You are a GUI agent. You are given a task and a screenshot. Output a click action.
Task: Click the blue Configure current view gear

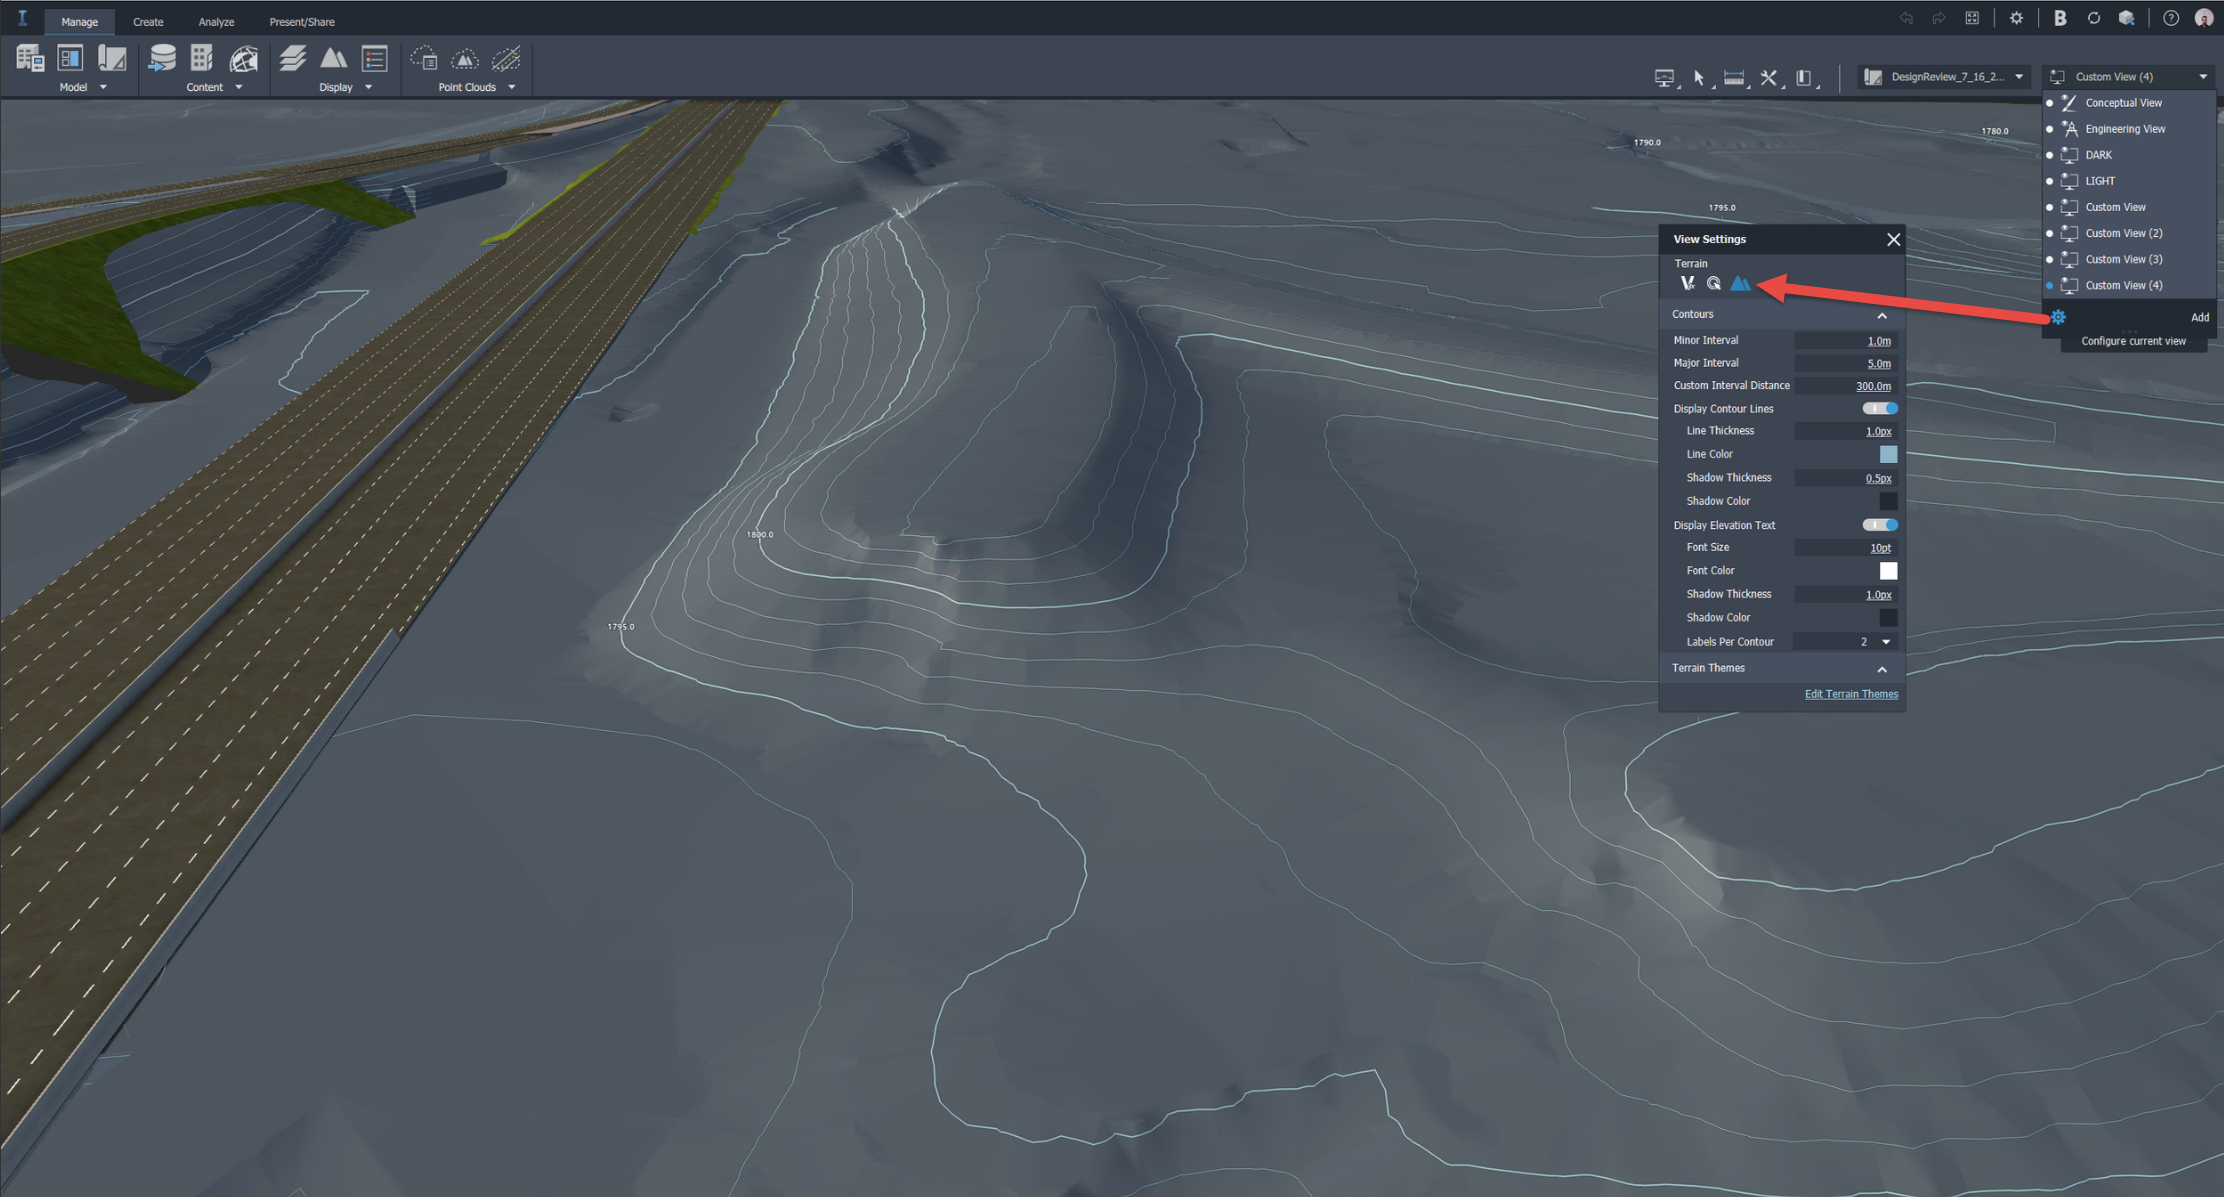(x=2058, y=317)
